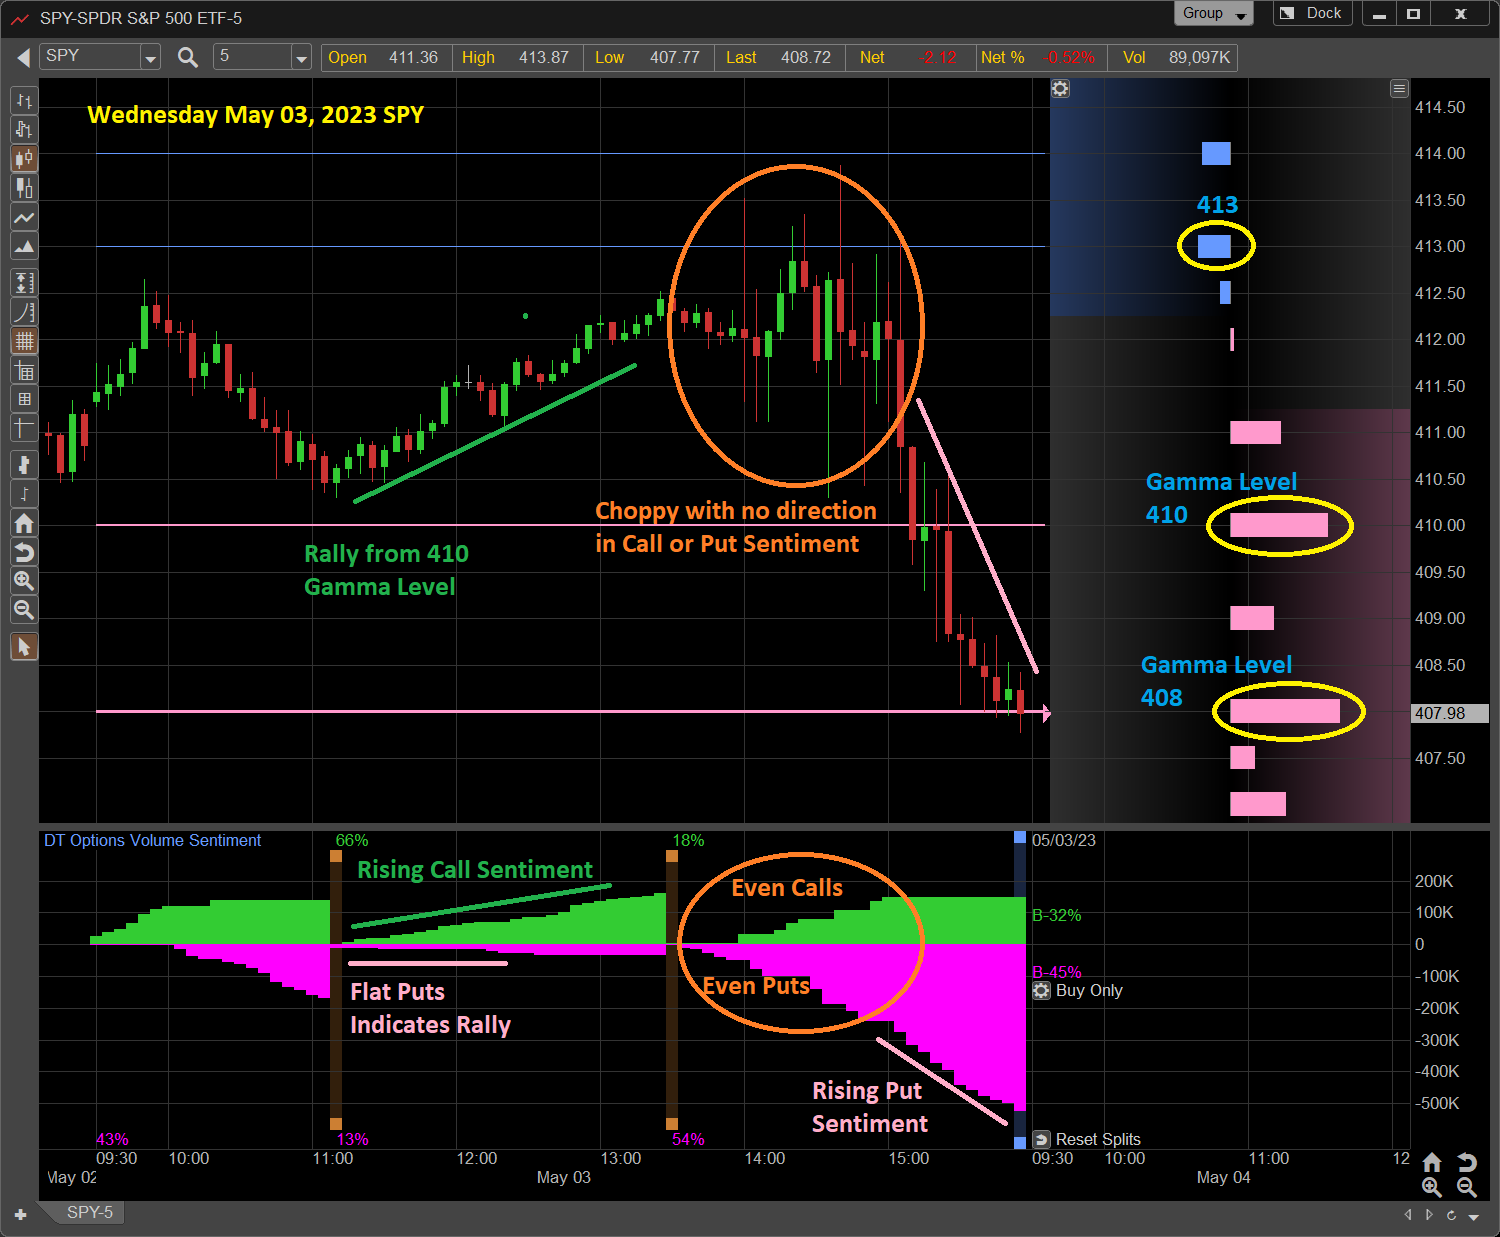The image size is (1500, 1237).
Task: Click the DT Options Volume Sentiment label
Action: tap(152, 840)
